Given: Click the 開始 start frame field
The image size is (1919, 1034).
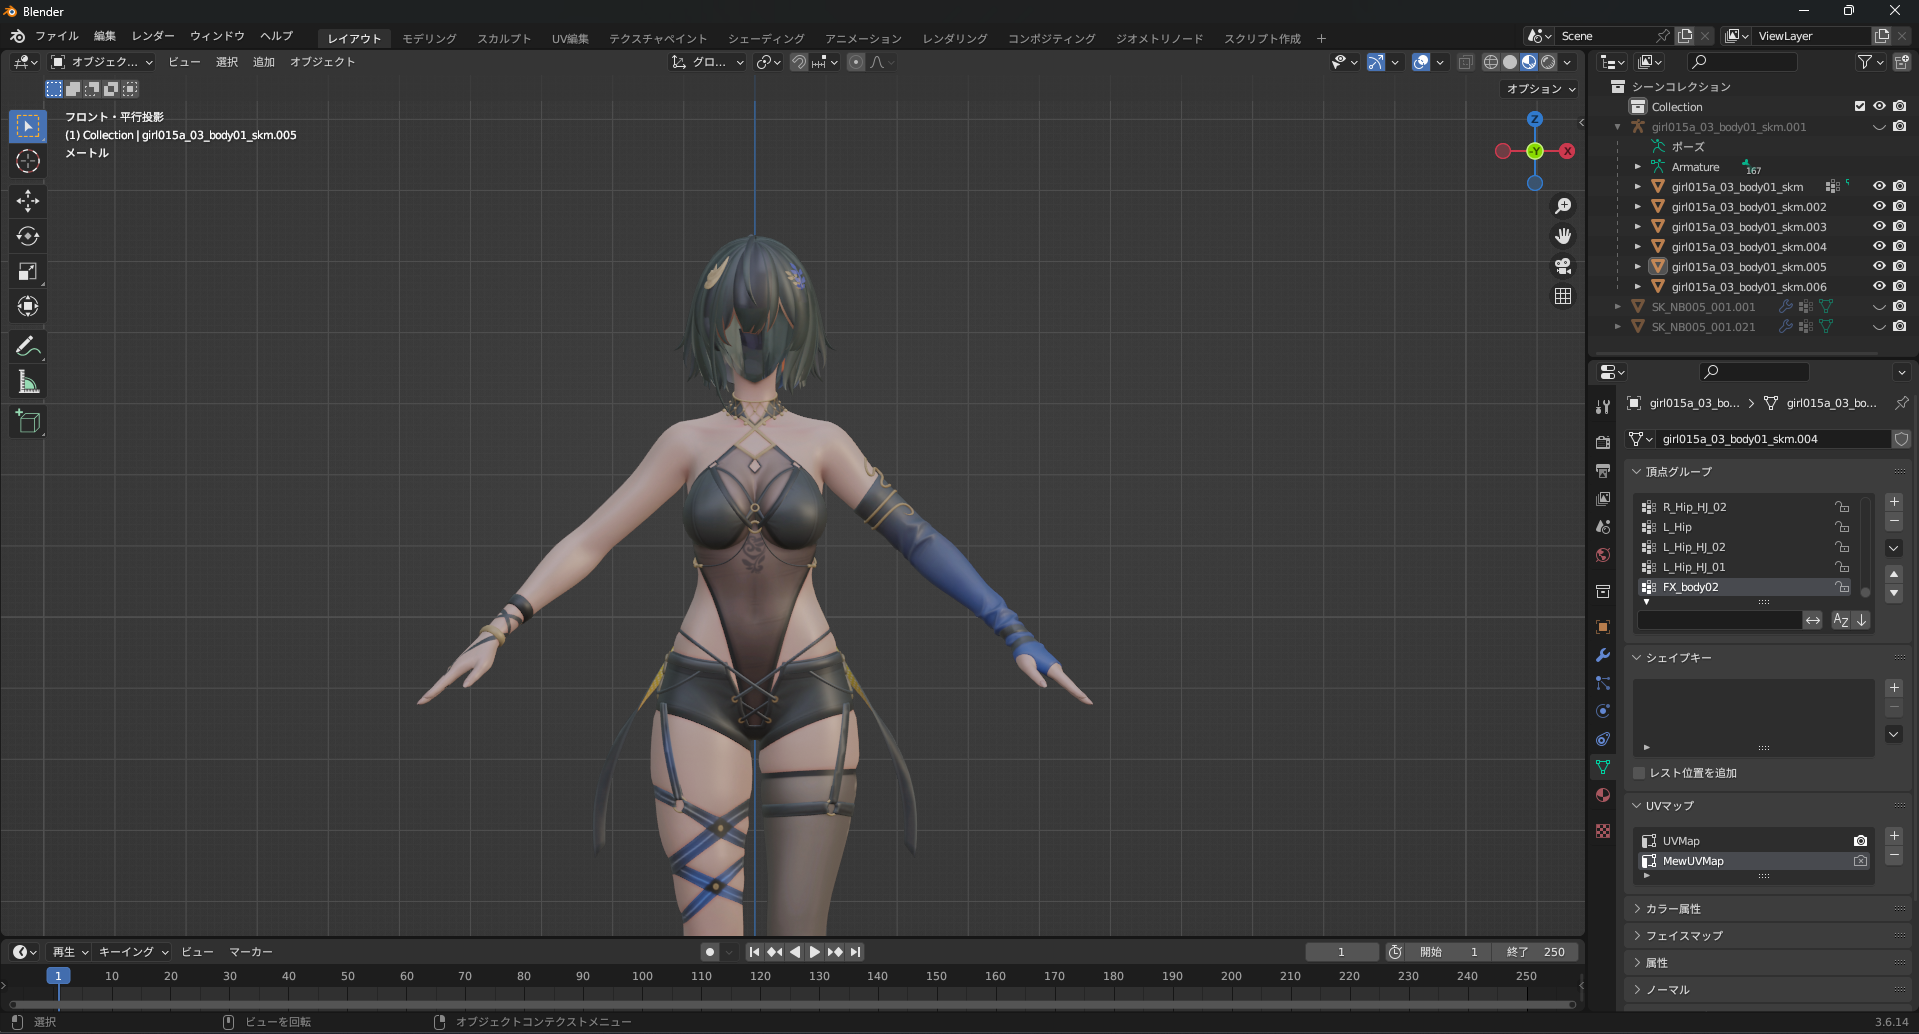Looking at the screenshot, I should point(1448,952).
